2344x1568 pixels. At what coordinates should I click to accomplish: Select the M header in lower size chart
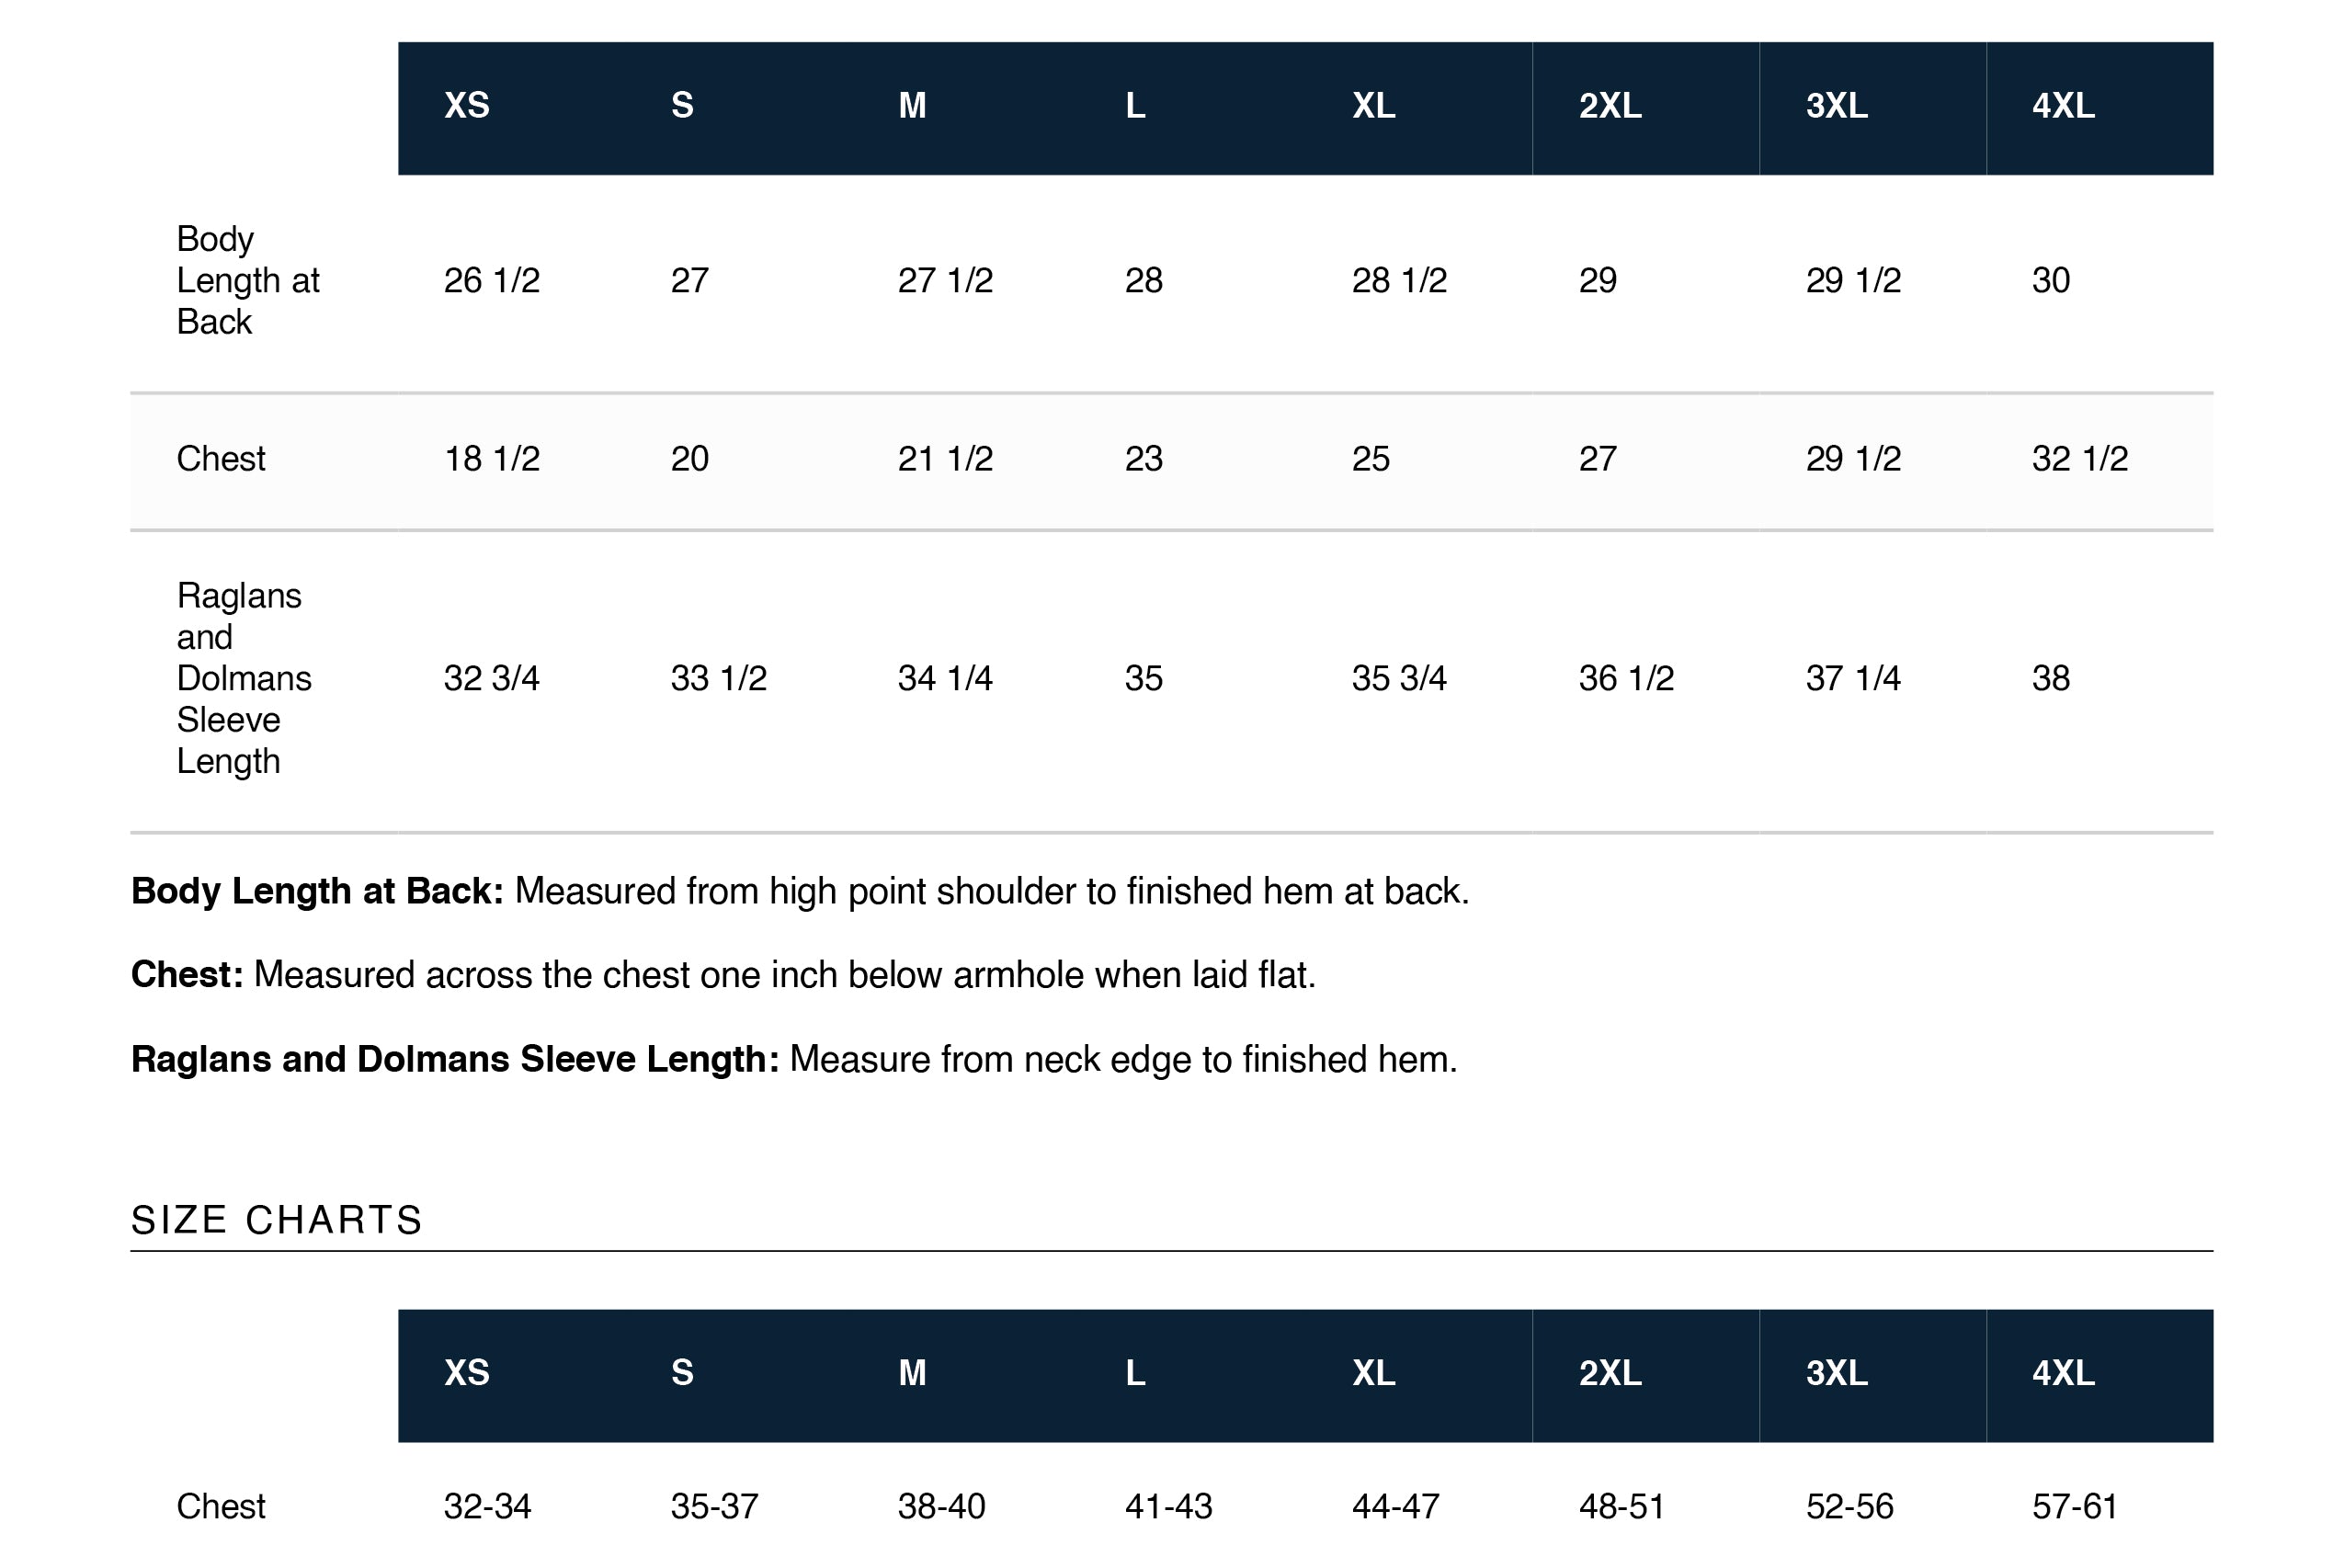click(x=912, y=1373)
